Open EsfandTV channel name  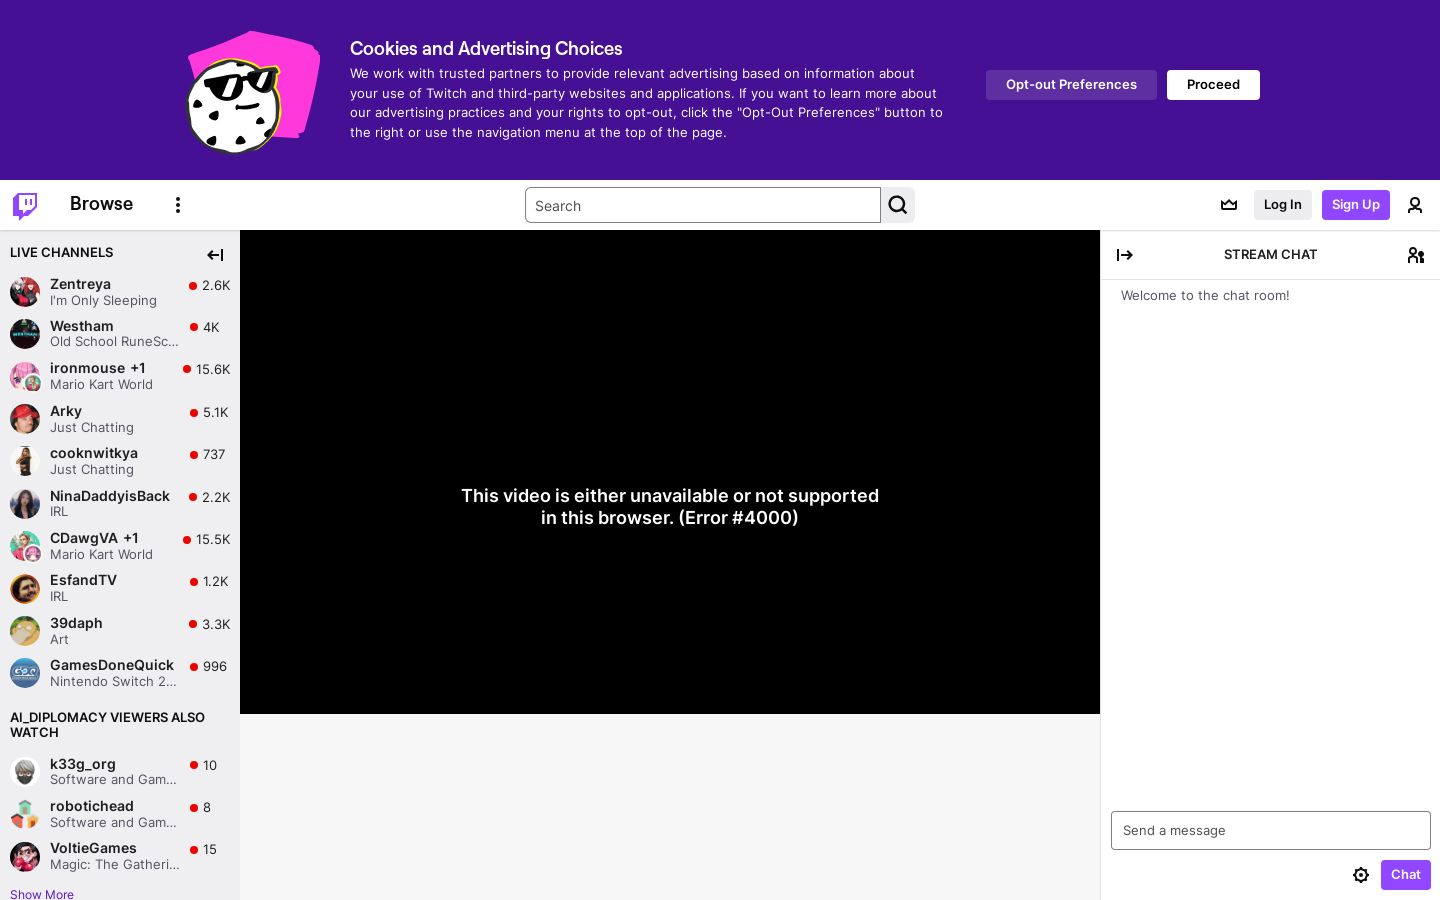(x=83, y=580)
